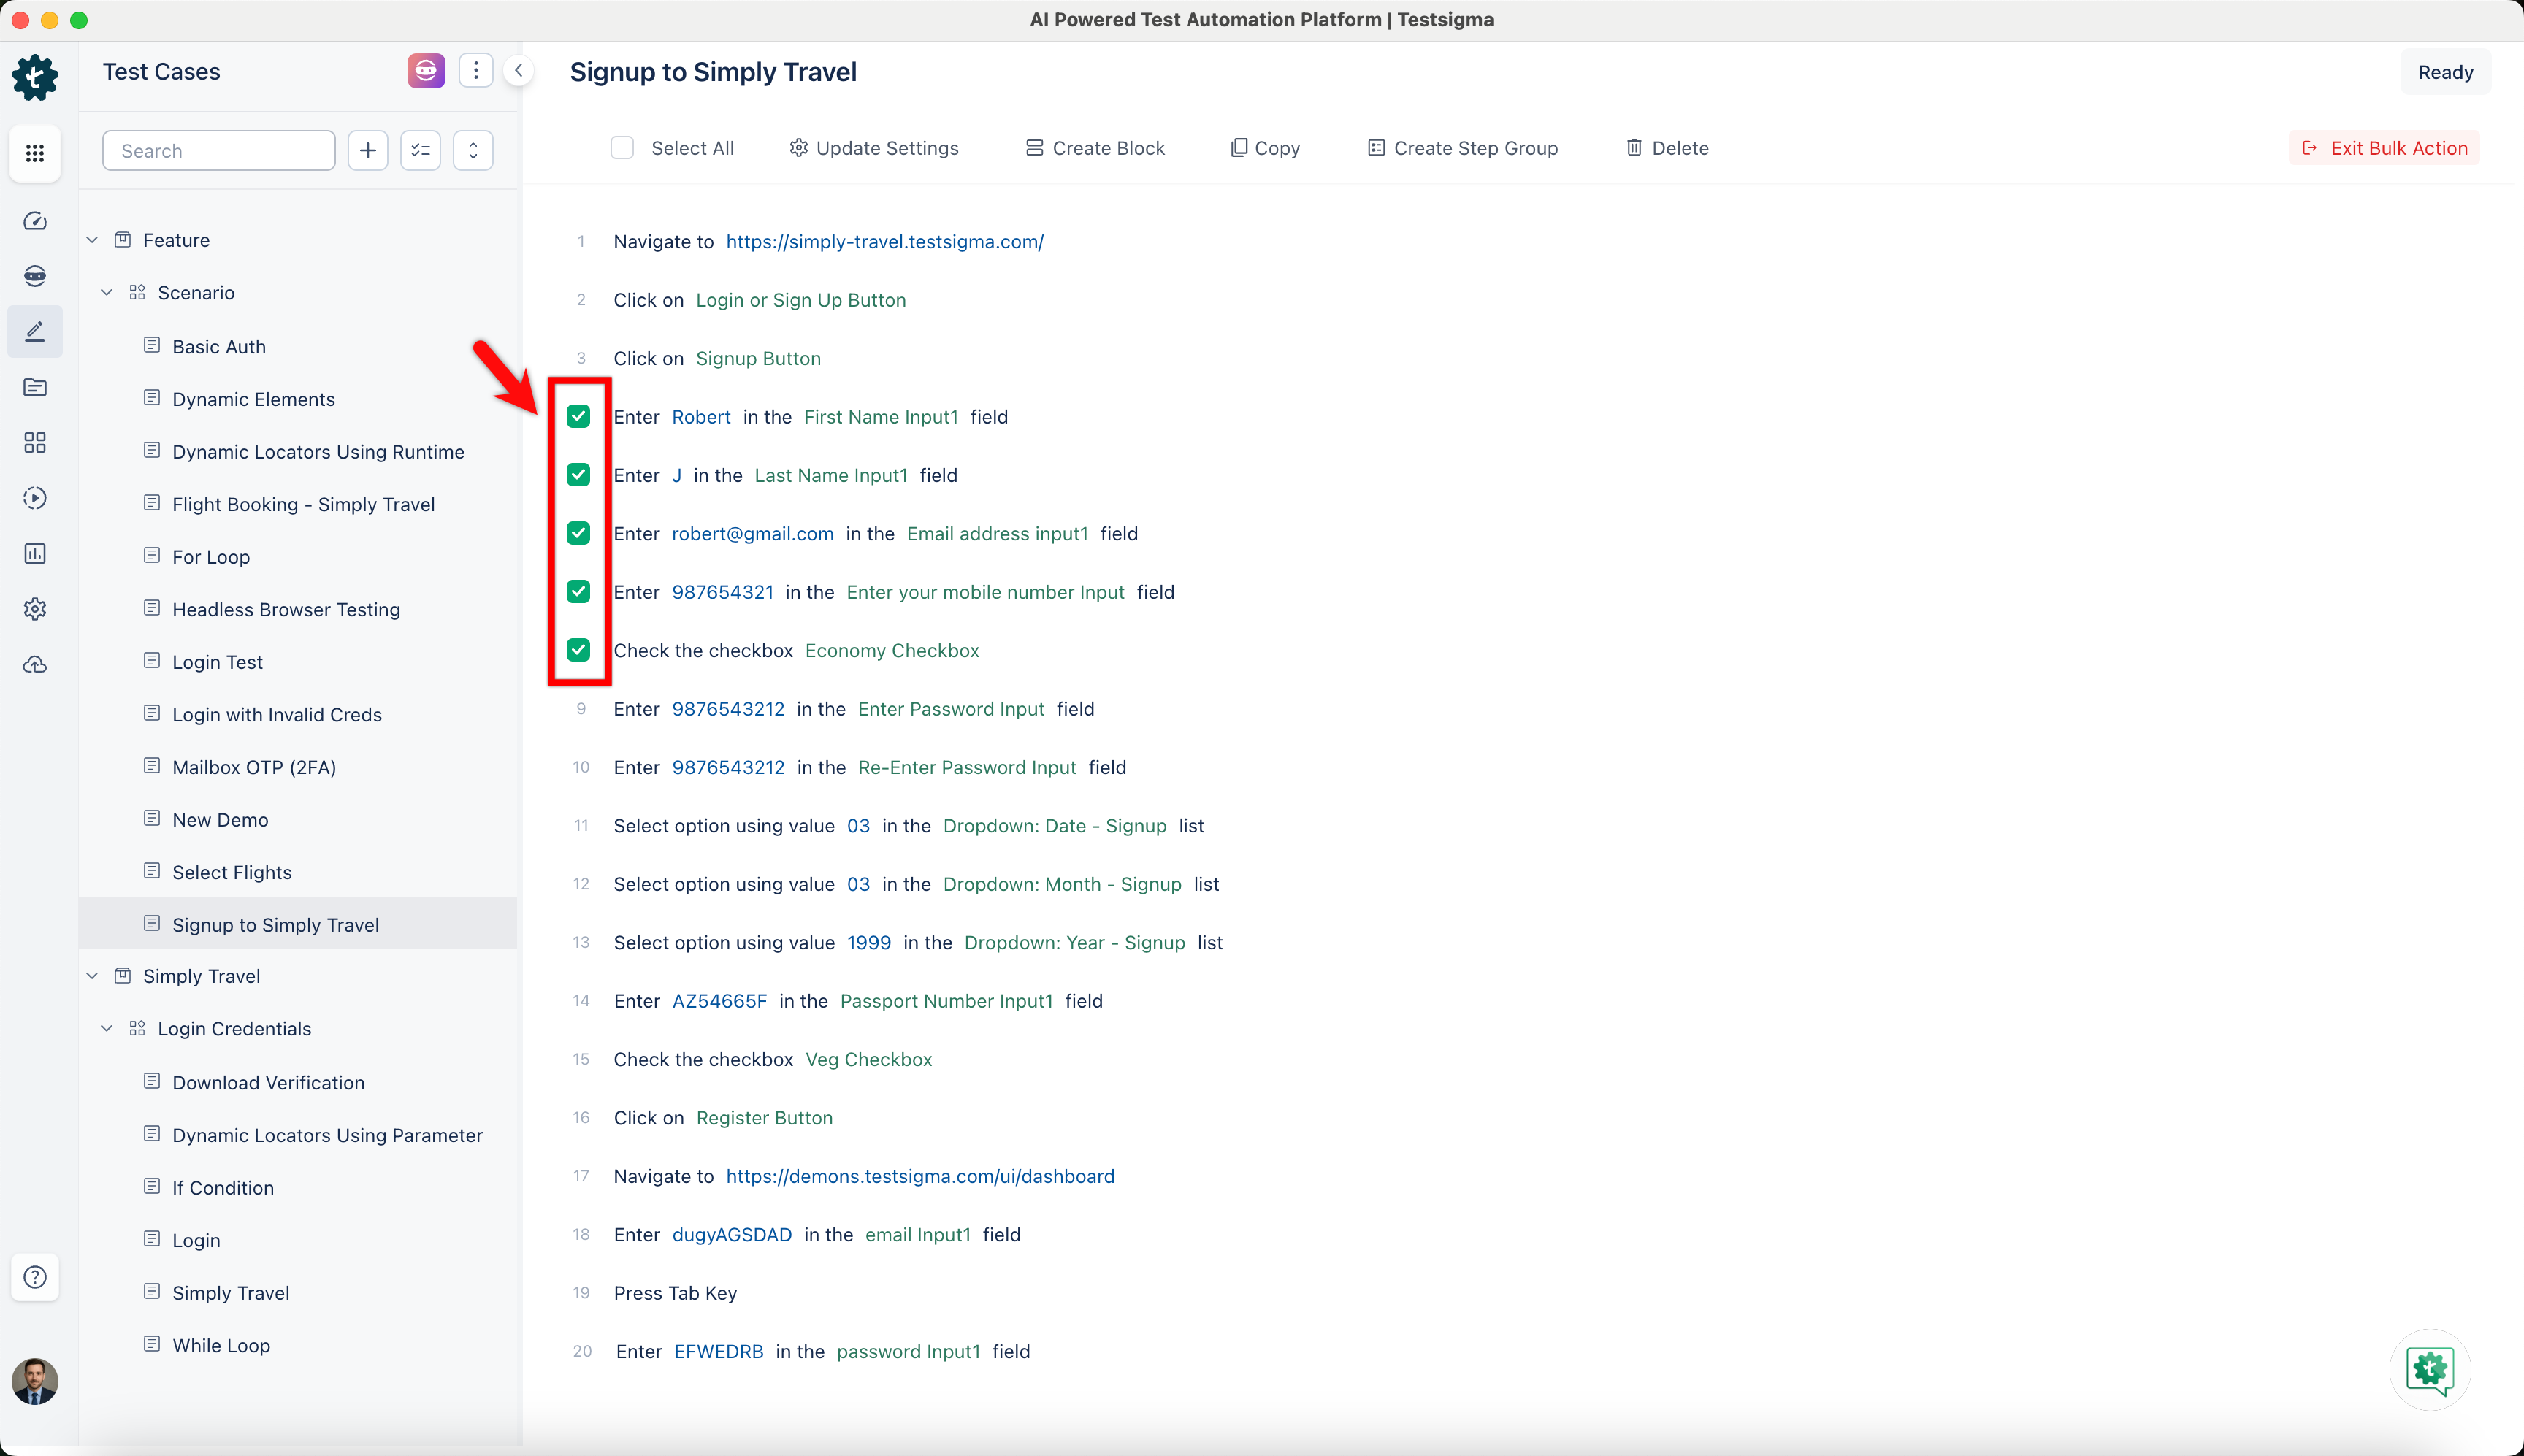Image resolution: width=2524 pixels, height=1456 pixels.
Task: Click the Signup Button element link
Action: tap(758, 358)
